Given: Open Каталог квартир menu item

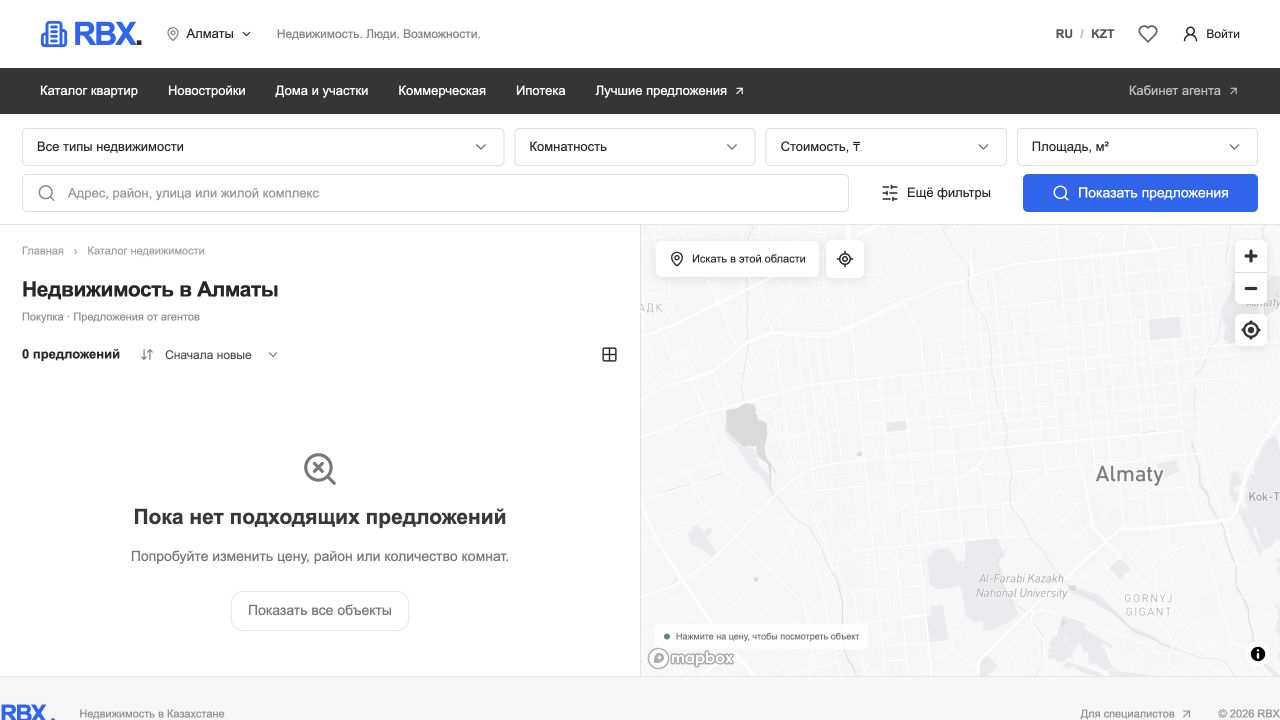Looking at the screenshot, I should (89, 90).
